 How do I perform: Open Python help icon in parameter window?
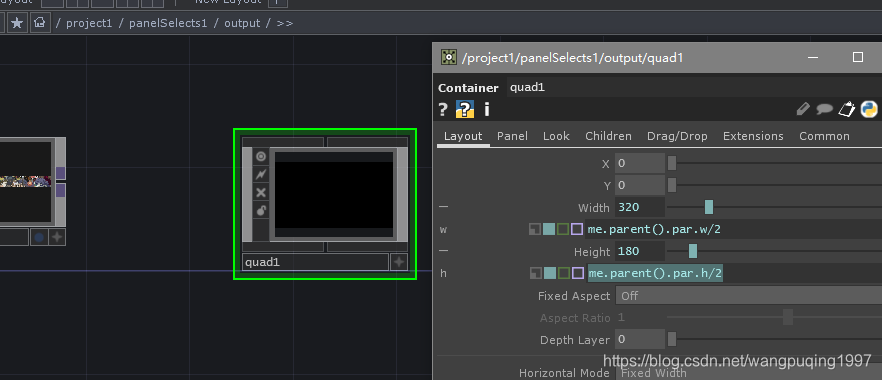pos(465,110)
